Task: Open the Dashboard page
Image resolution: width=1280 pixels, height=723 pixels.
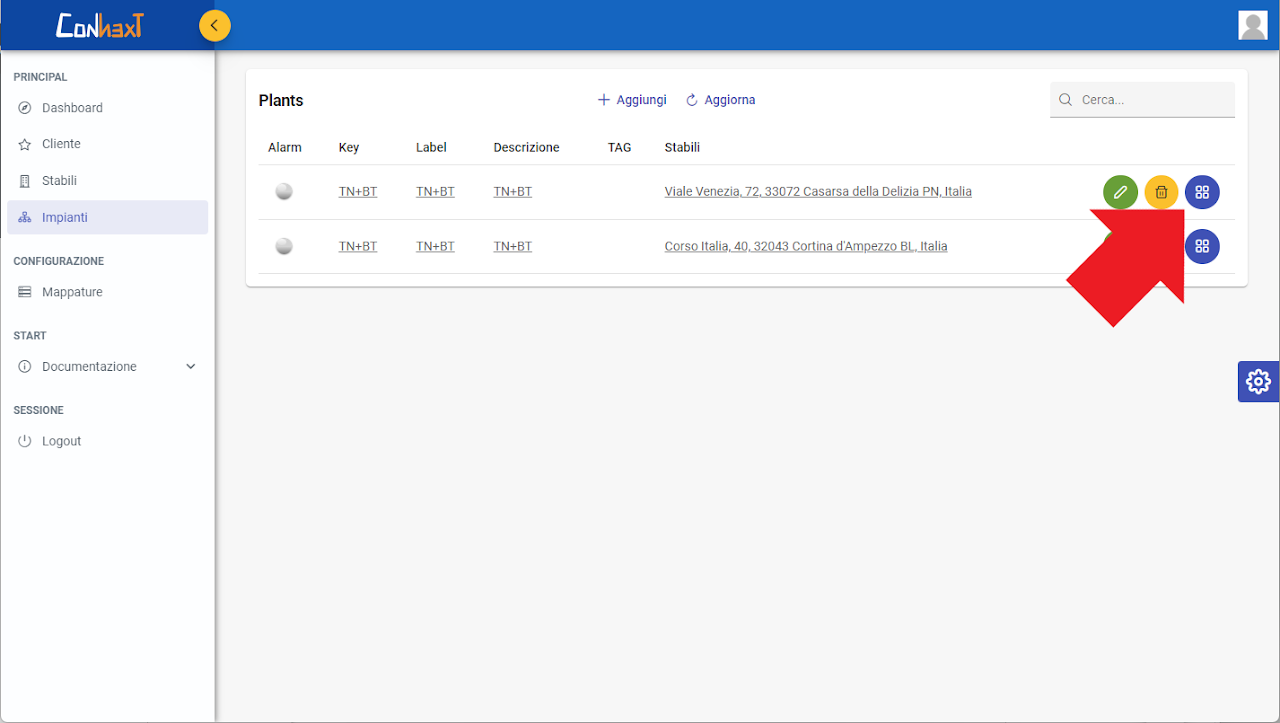Action: (72, 108)
